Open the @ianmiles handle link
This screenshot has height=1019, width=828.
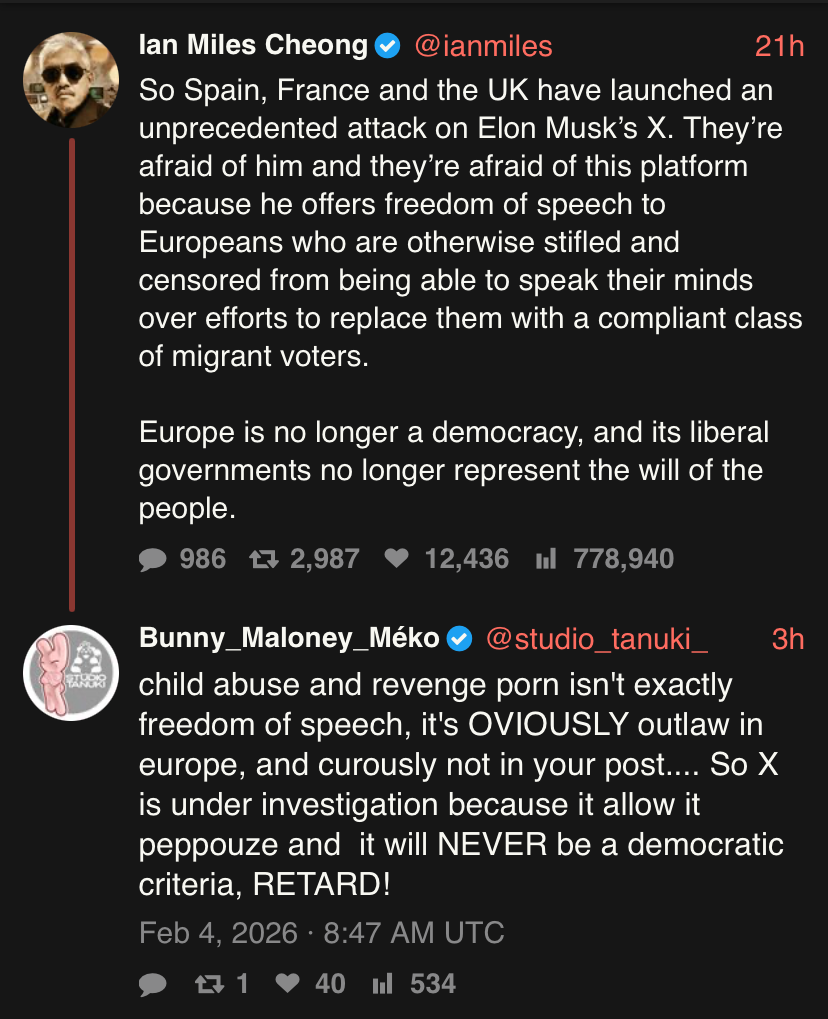[x=483, y=46]
